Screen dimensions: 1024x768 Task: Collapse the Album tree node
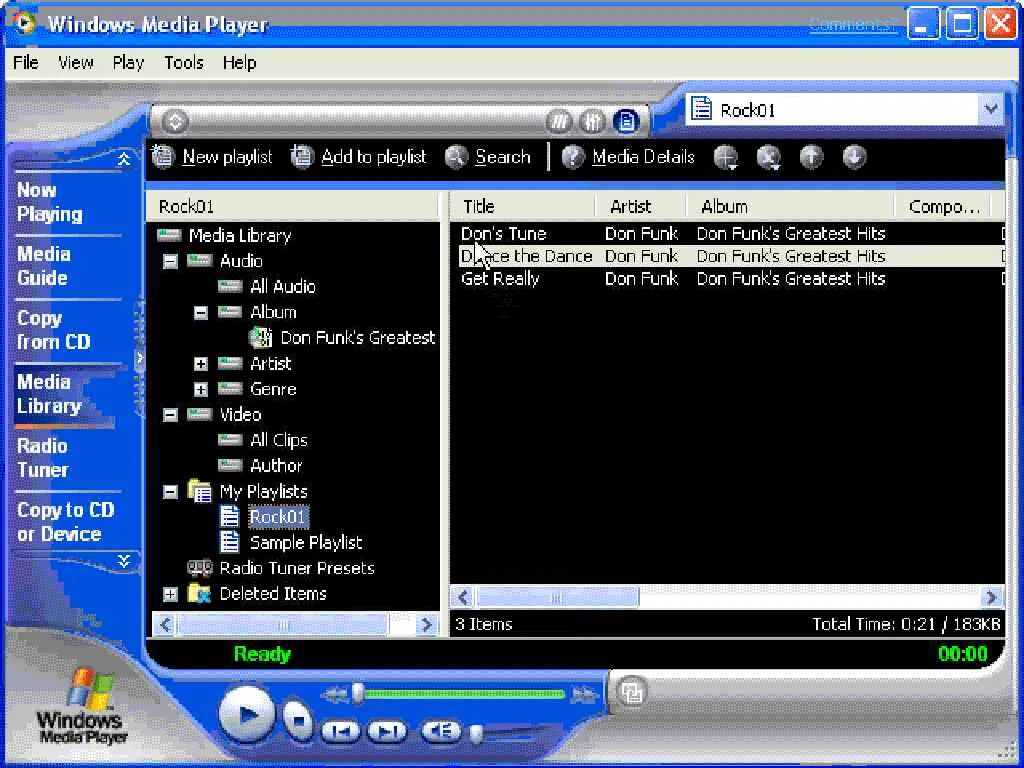coord(200,313)
